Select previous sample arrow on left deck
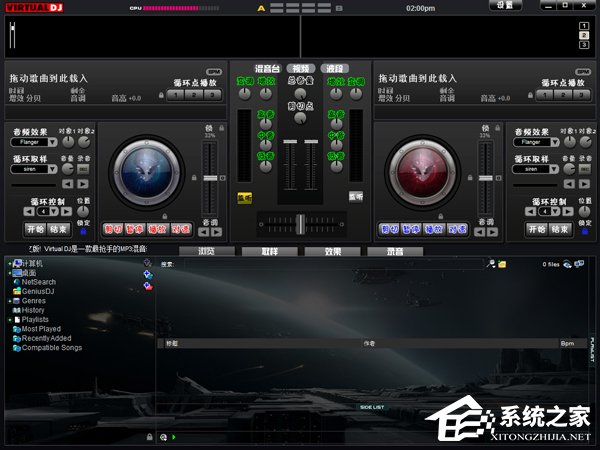 coord(68,184)
